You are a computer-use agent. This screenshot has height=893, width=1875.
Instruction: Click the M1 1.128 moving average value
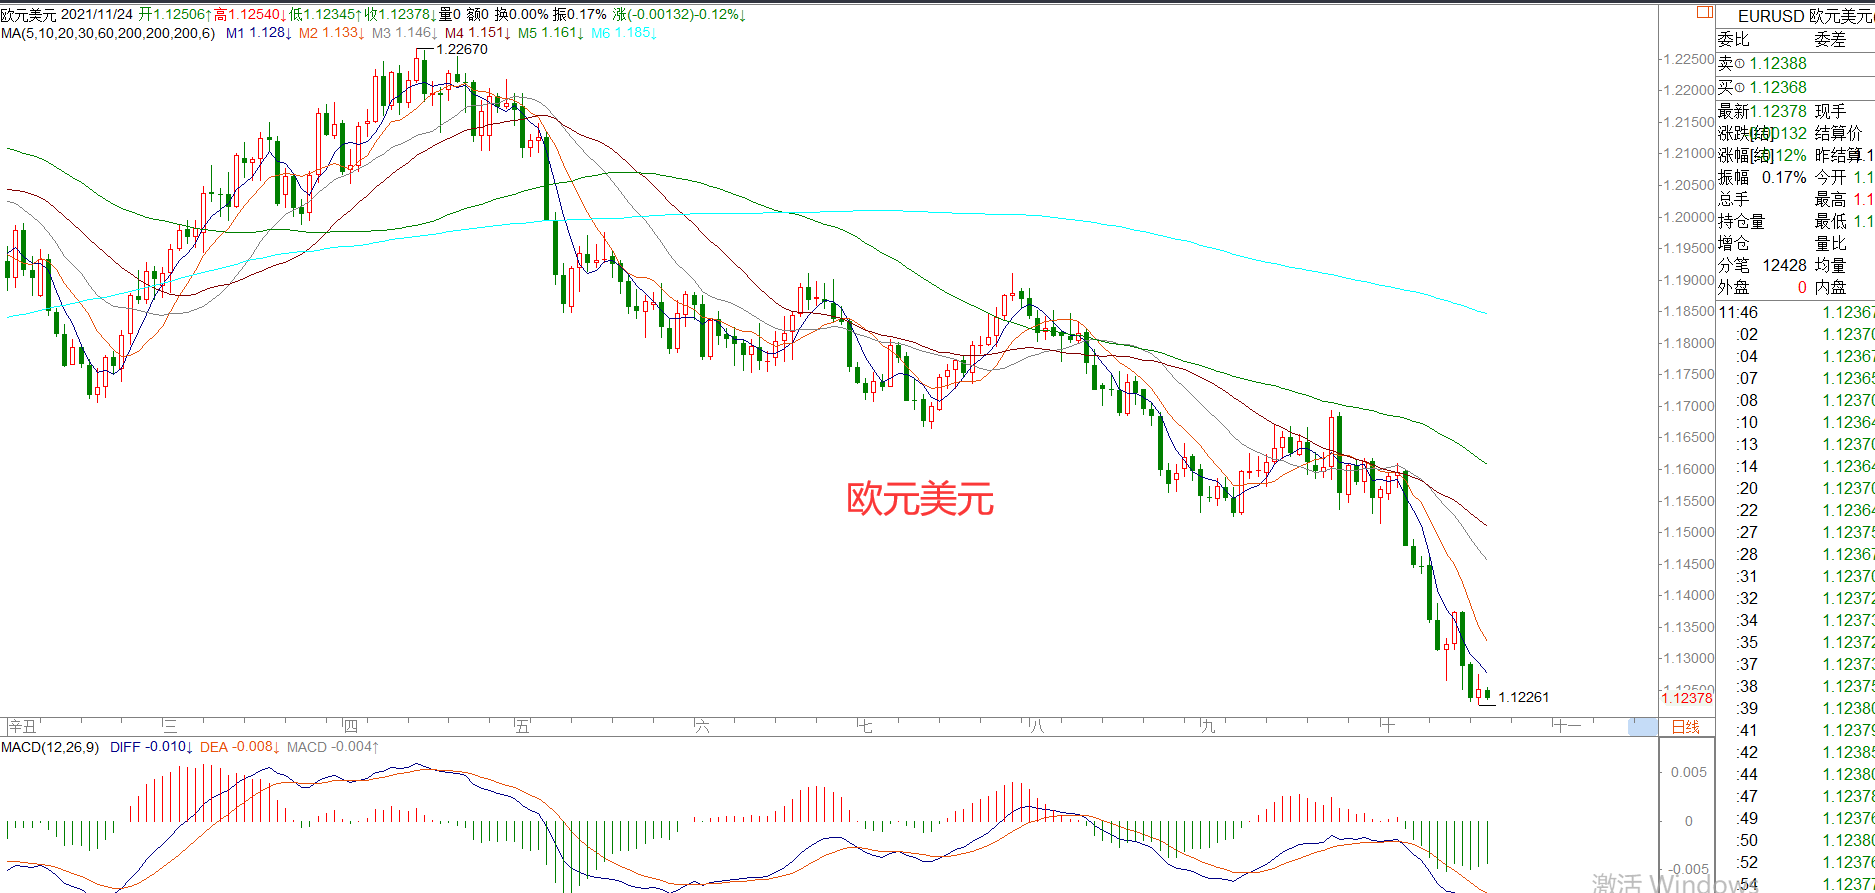tap(258, 33)
